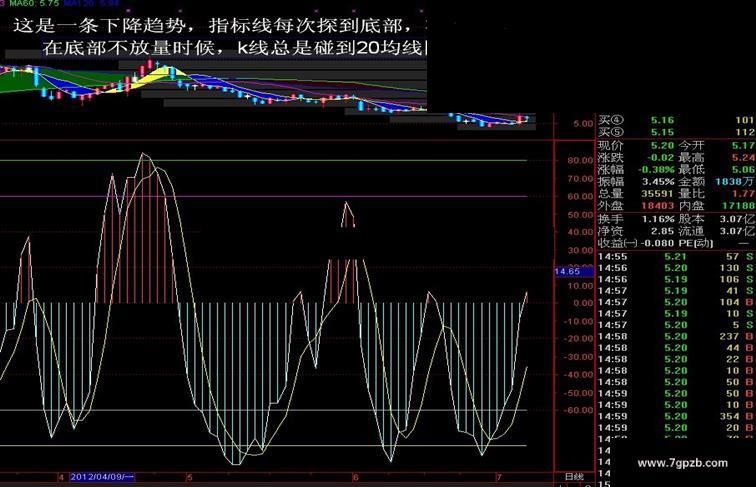Select the trade row with volume 237
Viewport: 756px width, 487px height.
point(676,337)
